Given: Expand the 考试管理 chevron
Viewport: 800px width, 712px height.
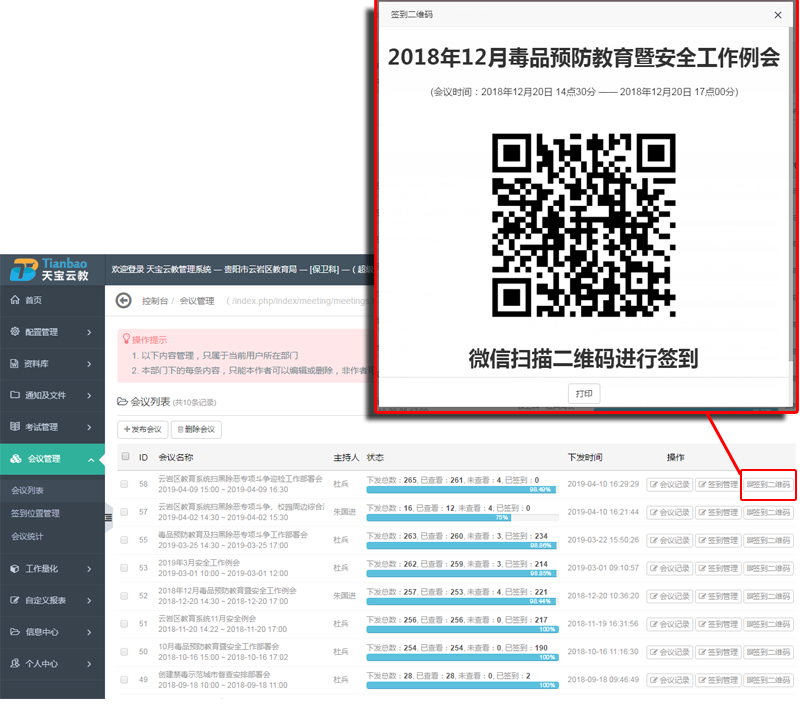Looking at the screenshot, I should tap(89, 427).
